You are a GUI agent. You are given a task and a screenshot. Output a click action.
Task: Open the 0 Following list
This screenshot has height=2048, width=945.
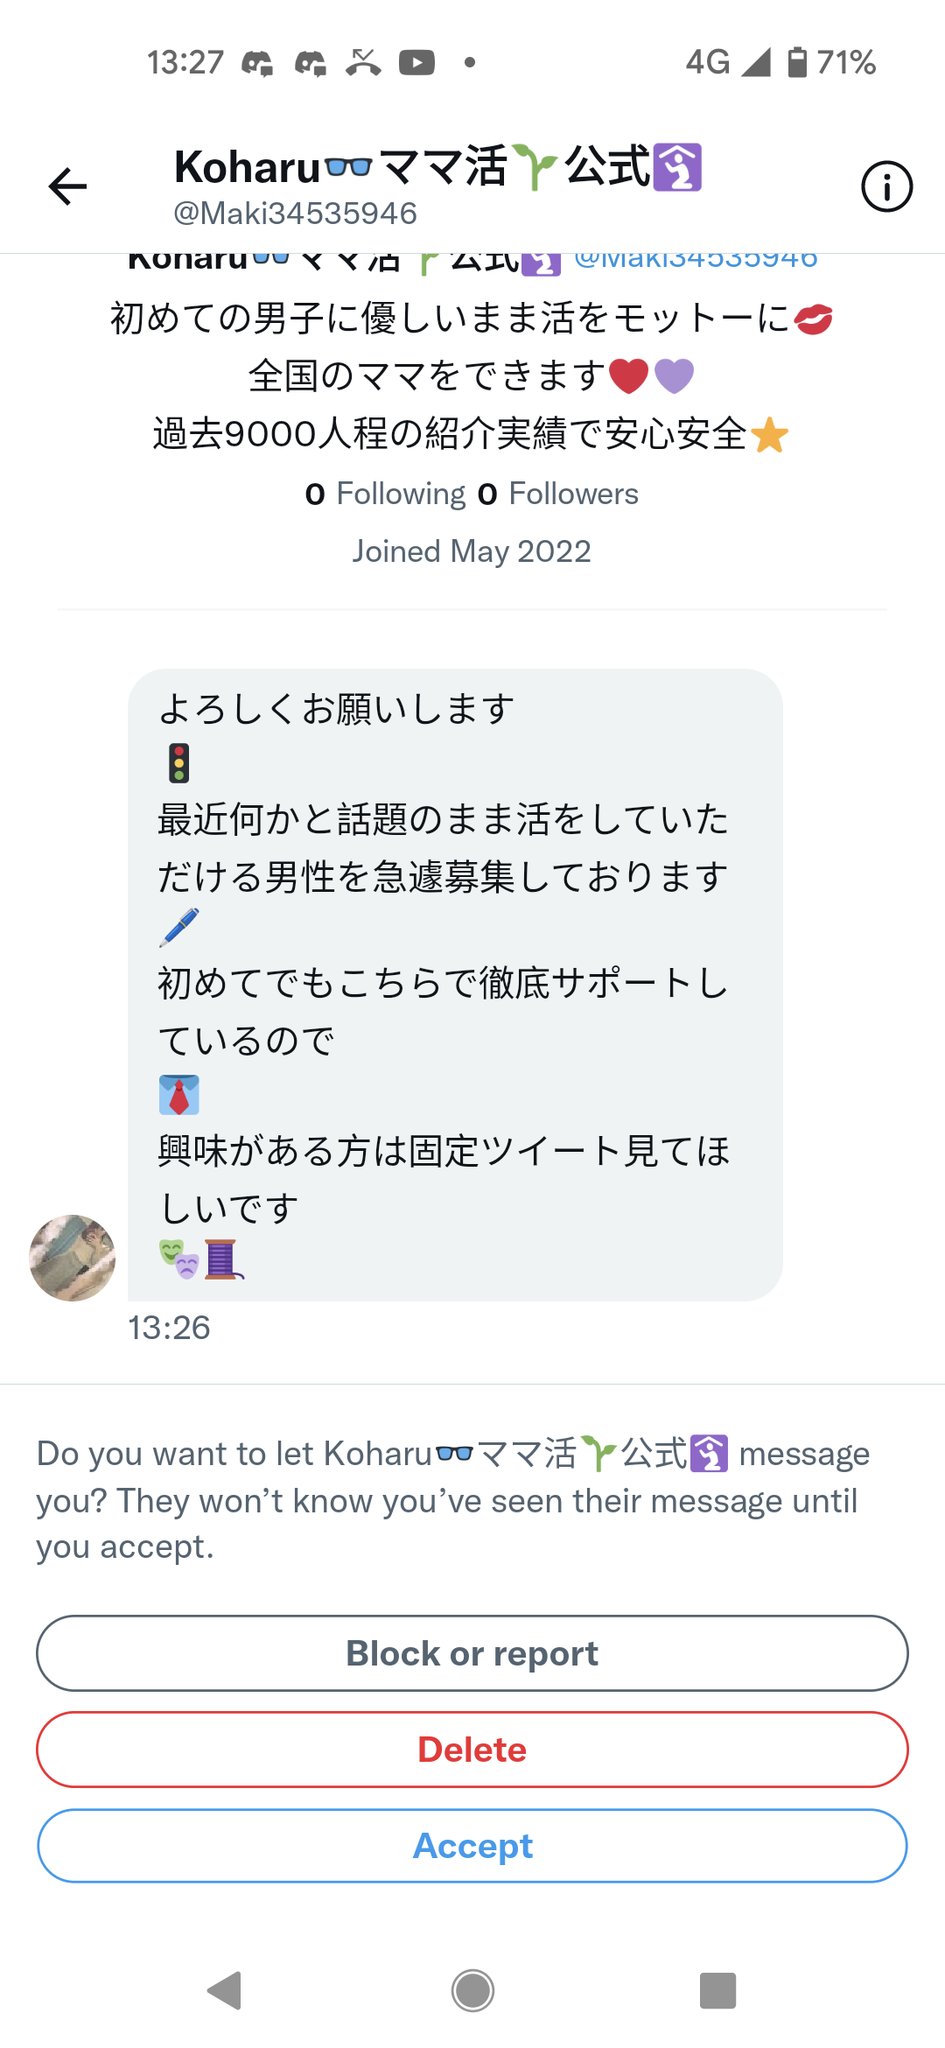(385, 493)
